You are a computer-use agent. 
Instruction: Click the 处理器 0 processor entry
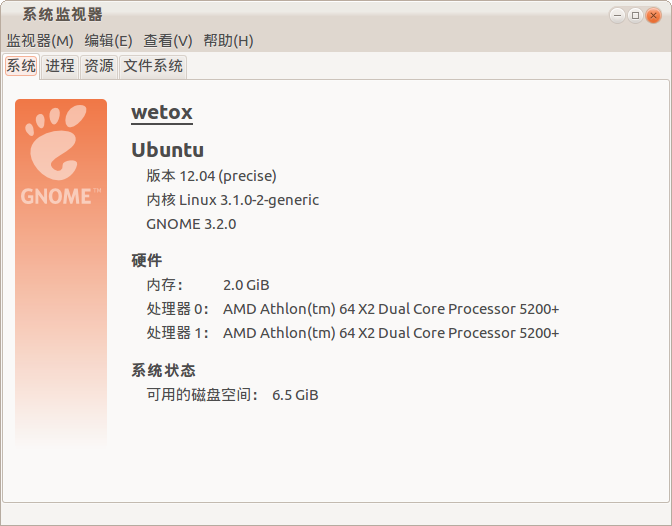click(353, 309)
